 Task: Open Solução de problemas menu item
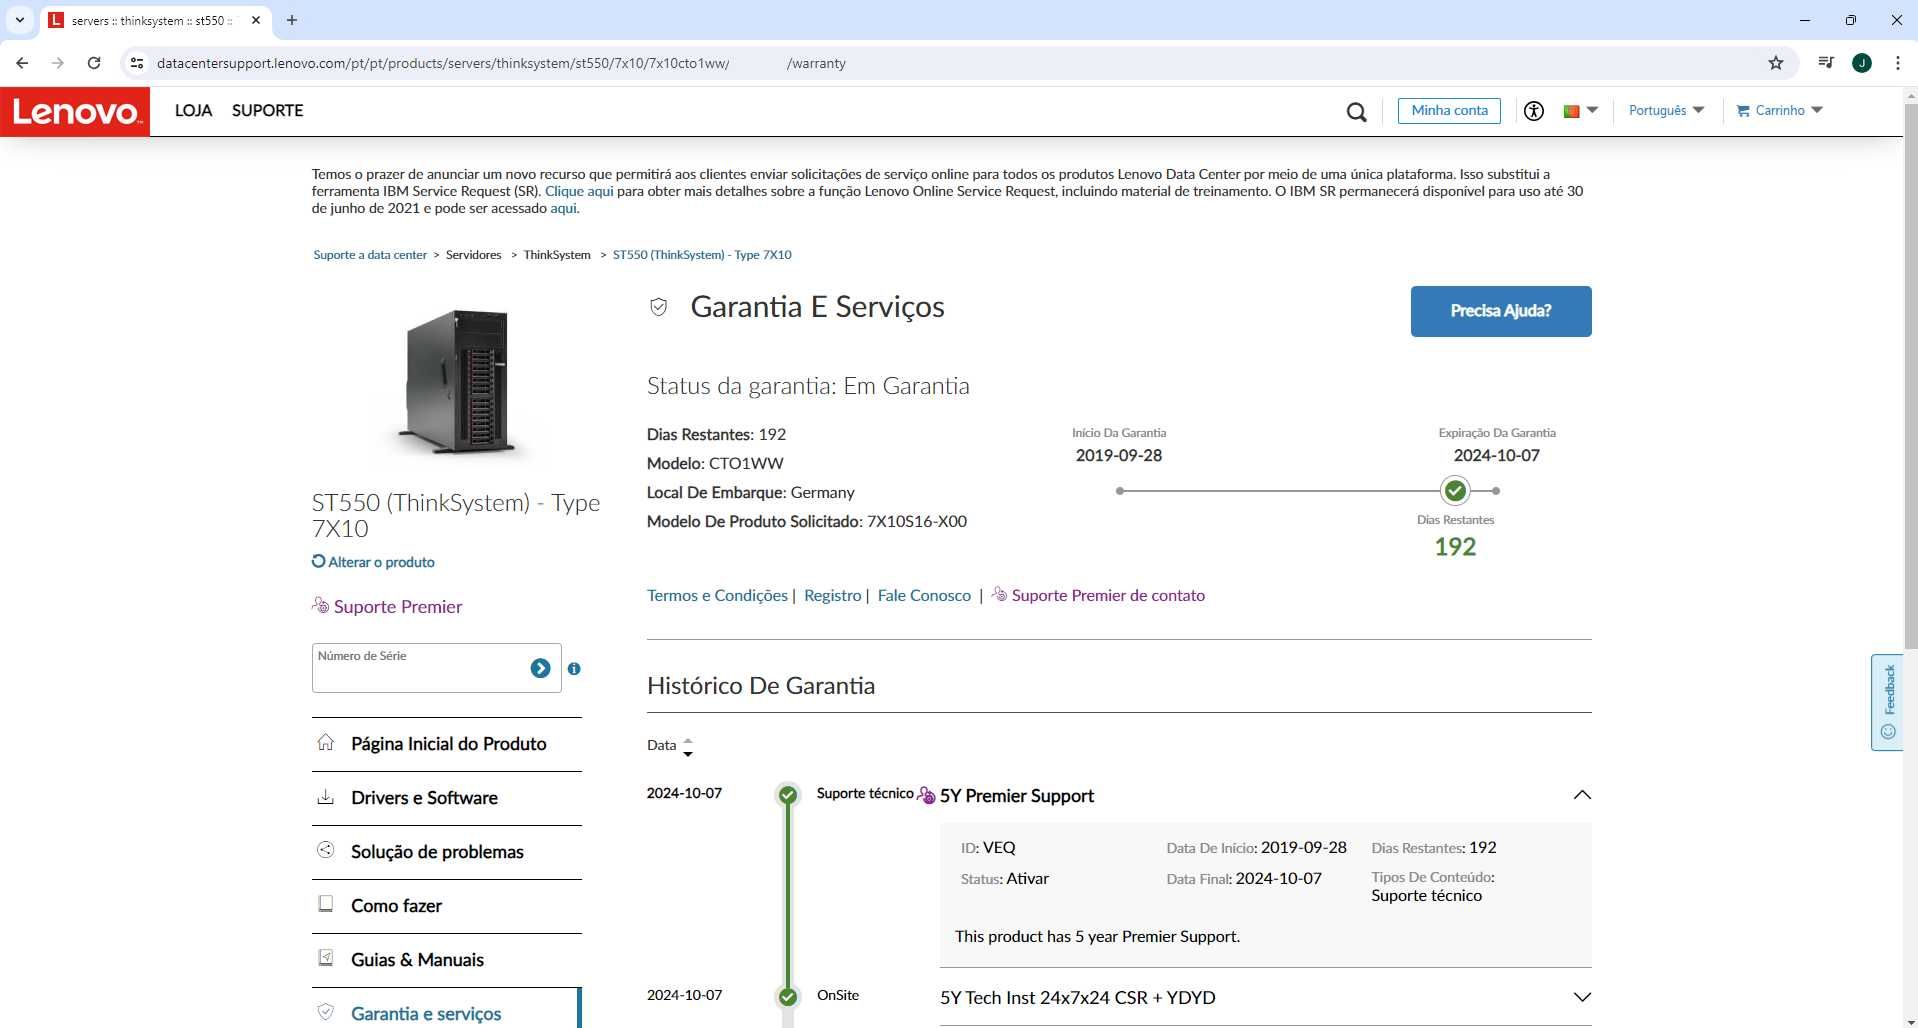tap(447, 852)
